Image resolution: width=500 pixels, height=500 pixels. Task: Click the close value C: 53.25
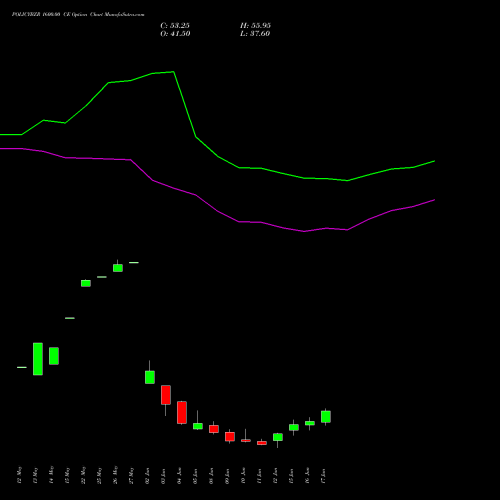pos(175,26)
